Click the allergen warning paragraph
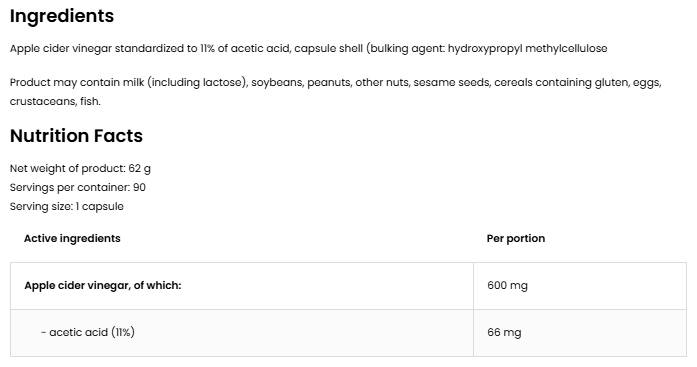 click(336, 92)
